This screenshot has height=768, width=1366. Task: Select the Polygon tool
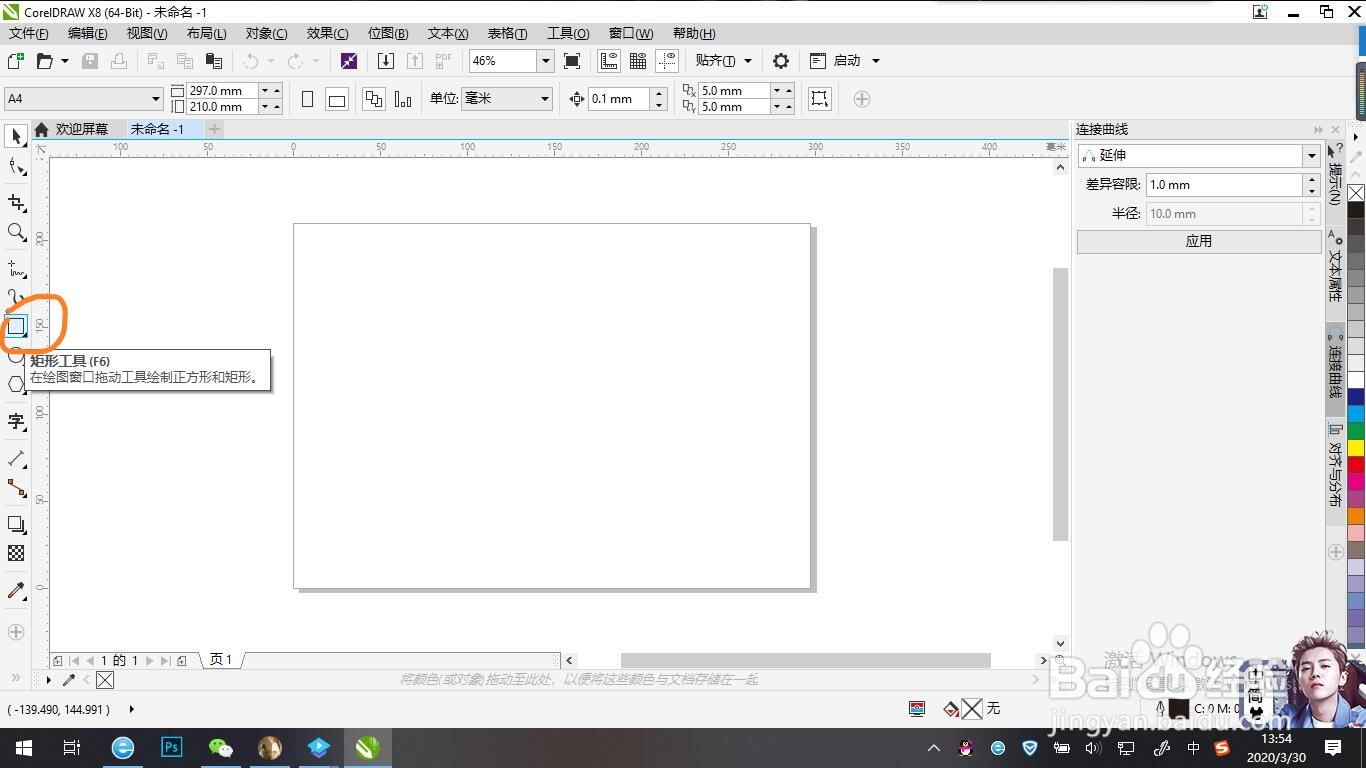[16, 384]
